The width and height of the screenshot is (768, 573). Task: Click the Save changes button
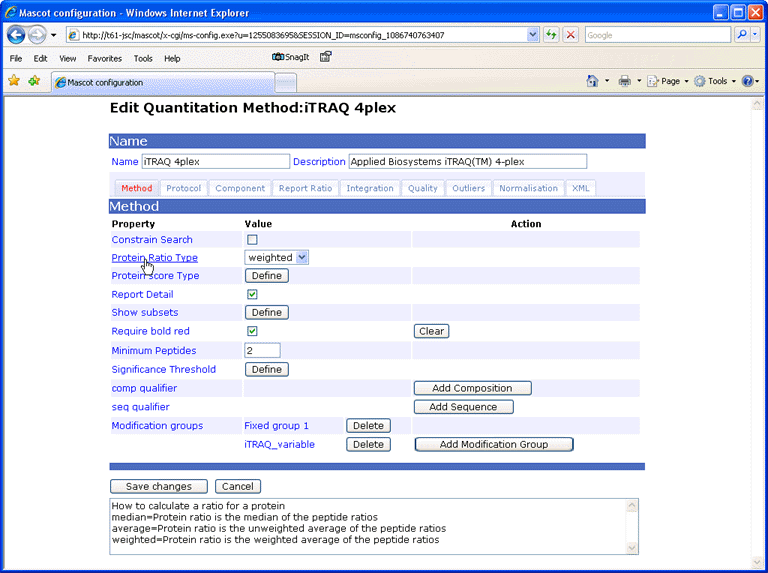pyautogui.click(x=158, y=487)
